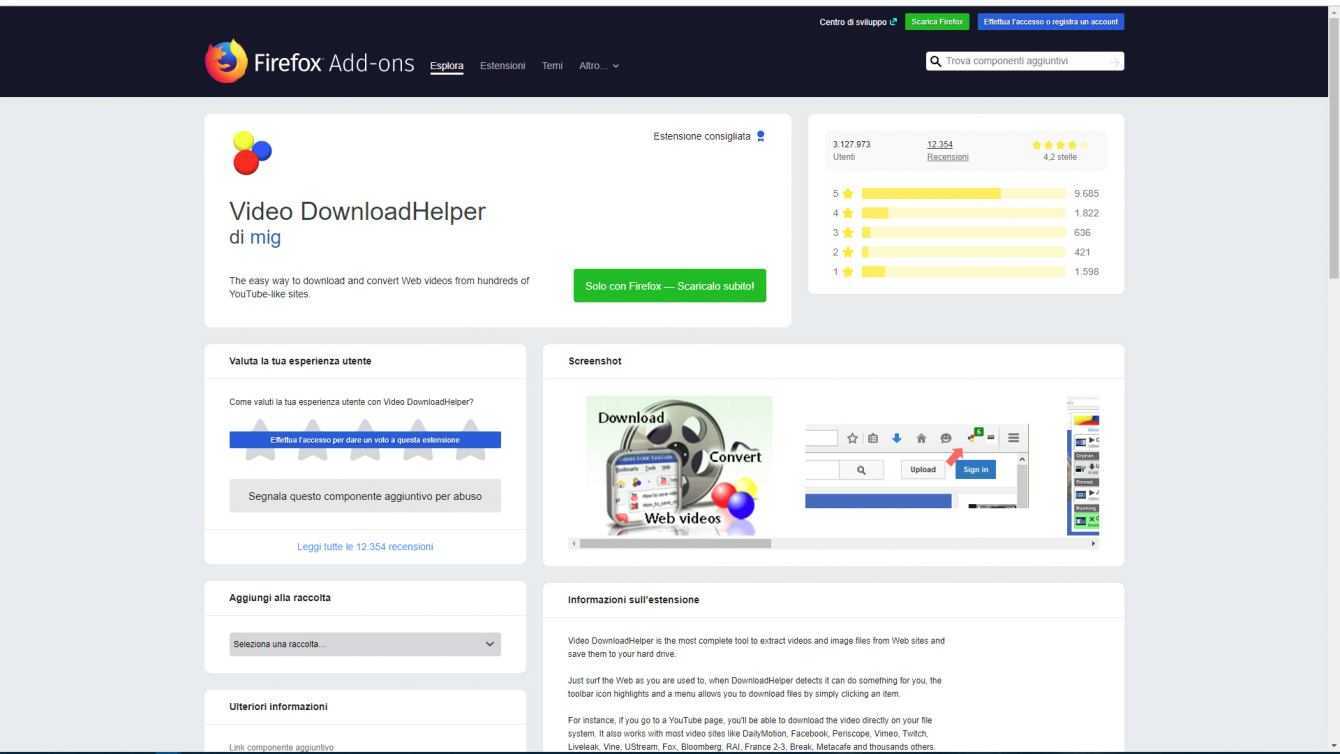
Task: Click Solo con Firefox — Scaricalo subito button
Action: tap(670, 285)
